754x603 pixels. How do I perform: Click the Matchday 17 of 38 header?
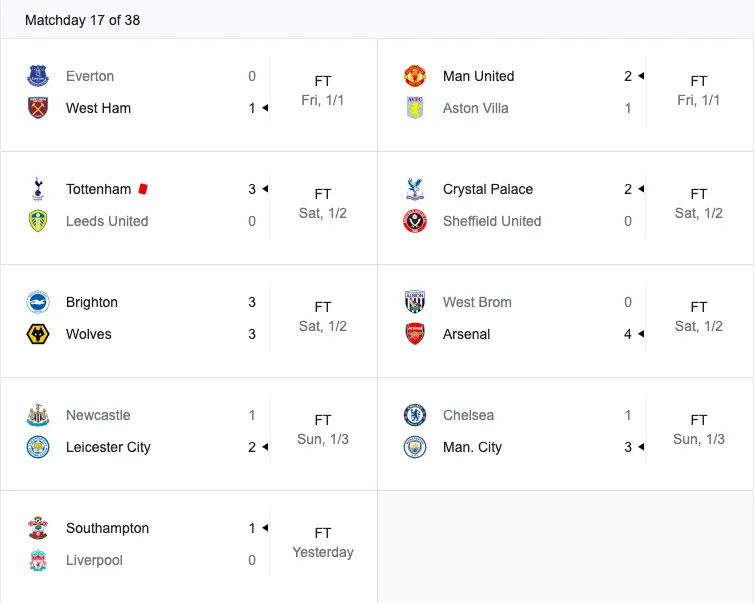click(82, 20)
